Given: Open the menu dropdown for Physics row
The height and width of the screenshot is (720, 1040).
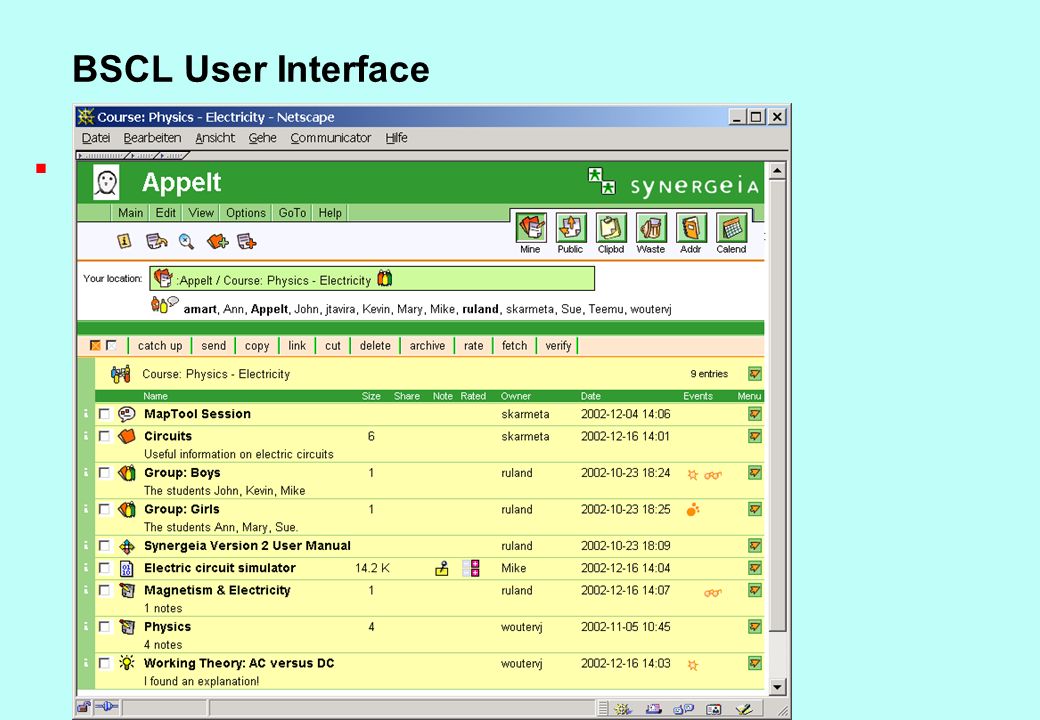Looking at the screenshot, I should click(755, 627).
